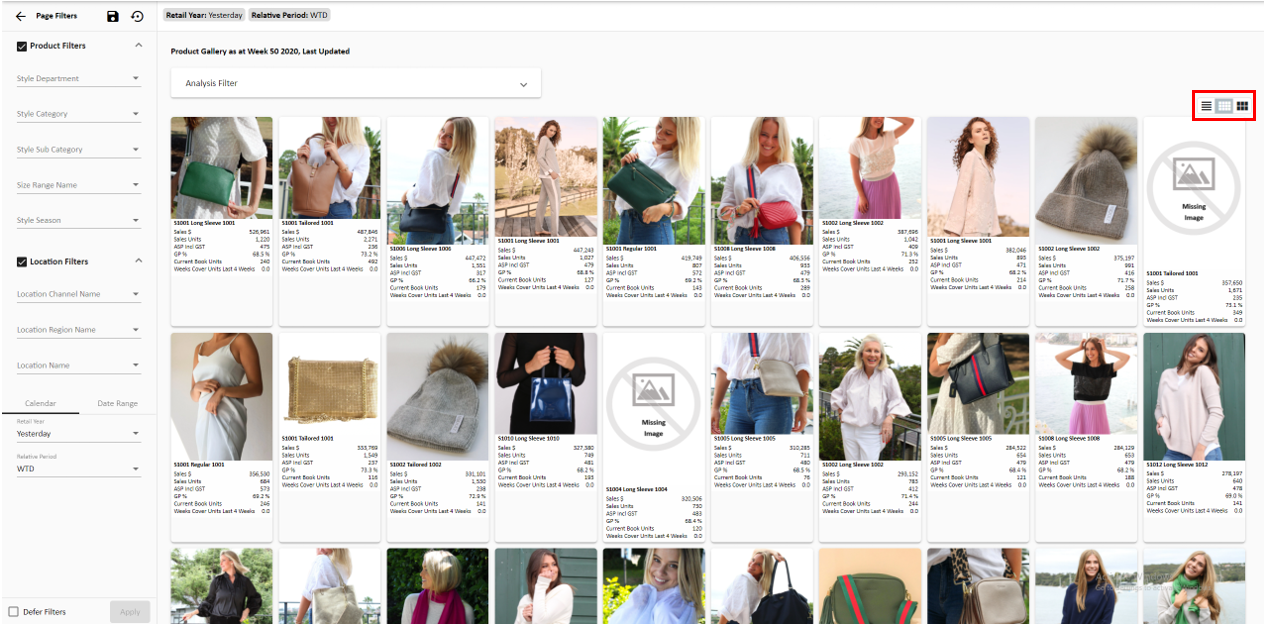The image size is (1264, 626).
Task: Click the save filters disk icon
Action: 112,17
